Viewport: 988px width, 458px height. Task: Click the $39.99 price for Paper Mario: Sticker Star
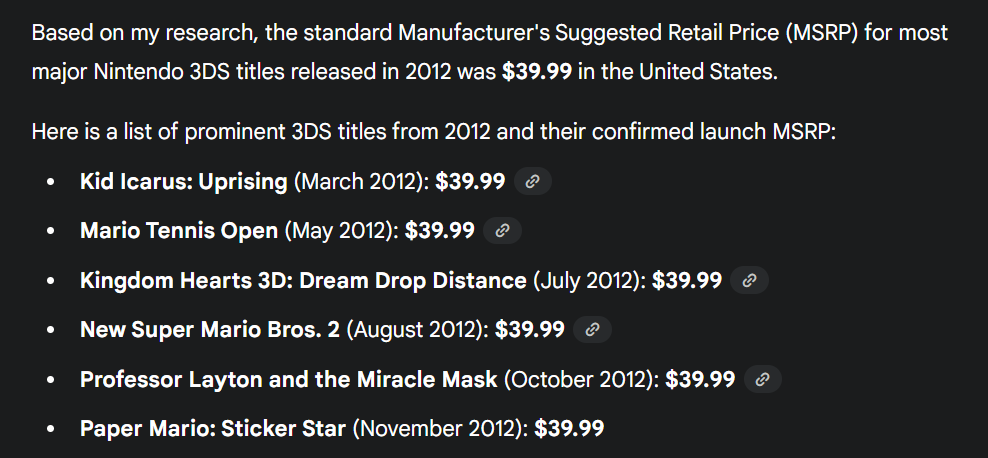(x=569, y=429)
